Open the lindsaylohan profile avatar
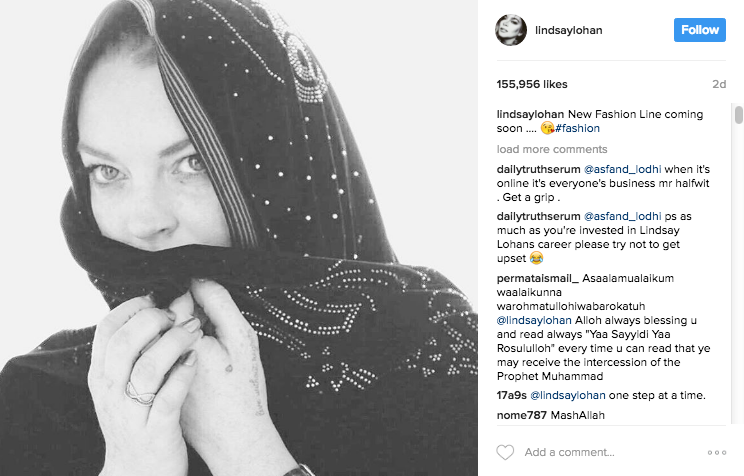Image resolution: width=744 pixels, height=476 pixels. coord(511,30)
